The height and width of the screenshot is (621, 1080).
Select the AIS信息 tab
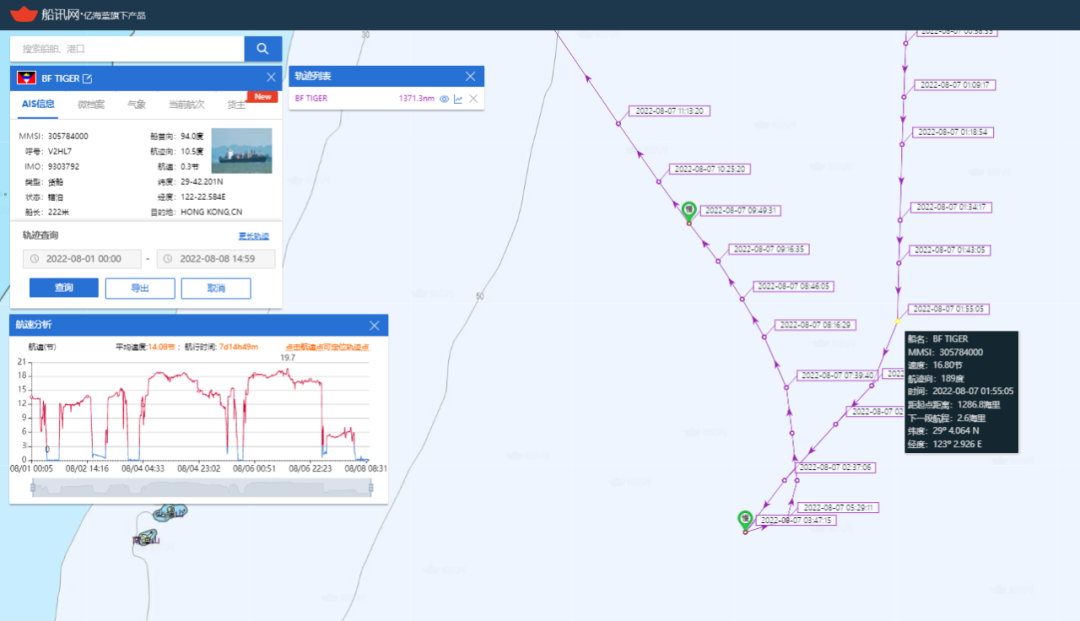[38, 105]
